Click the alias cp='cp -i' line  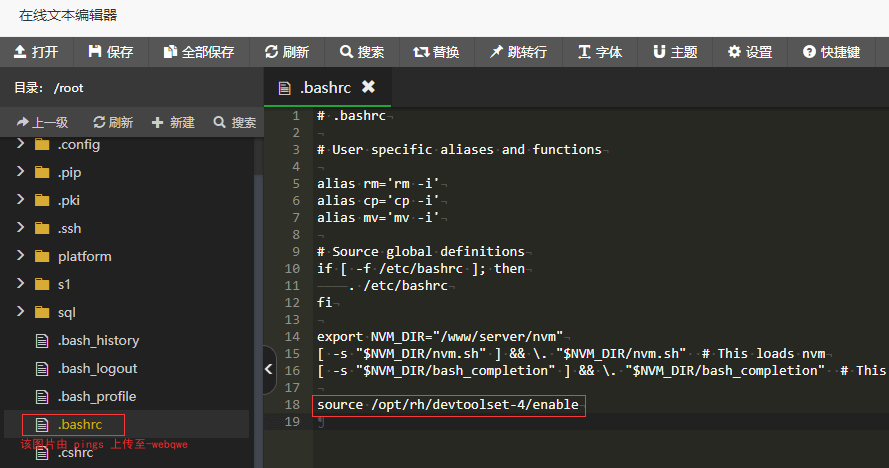click(x=378, y=200)
